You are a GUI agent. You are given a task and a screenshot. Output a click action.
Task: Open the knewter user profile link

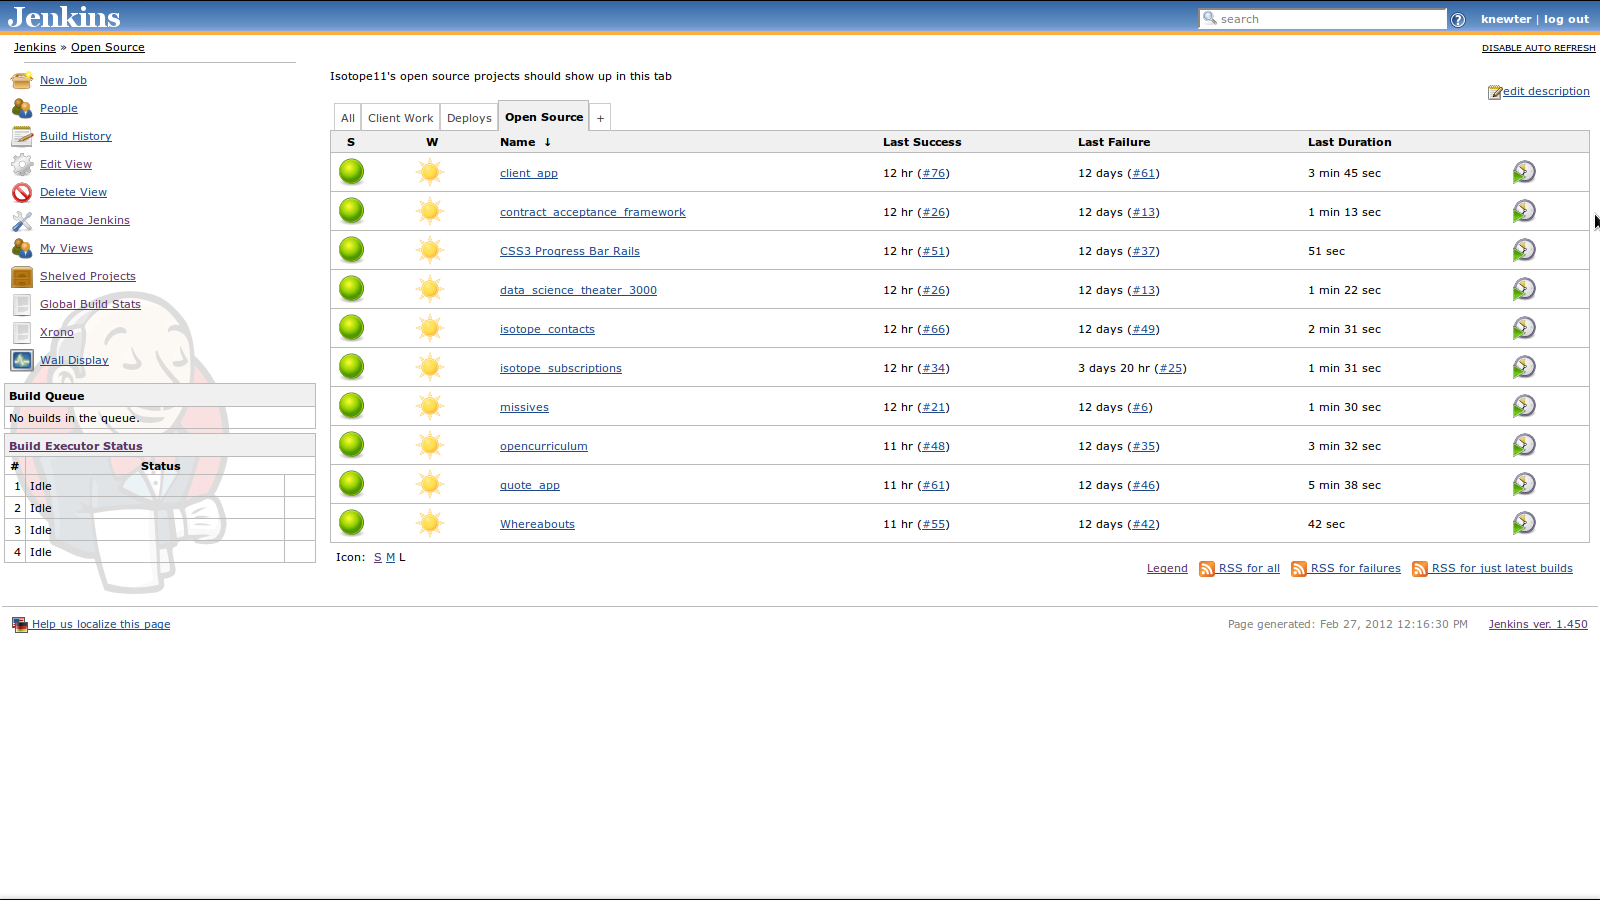(1506, 19)
